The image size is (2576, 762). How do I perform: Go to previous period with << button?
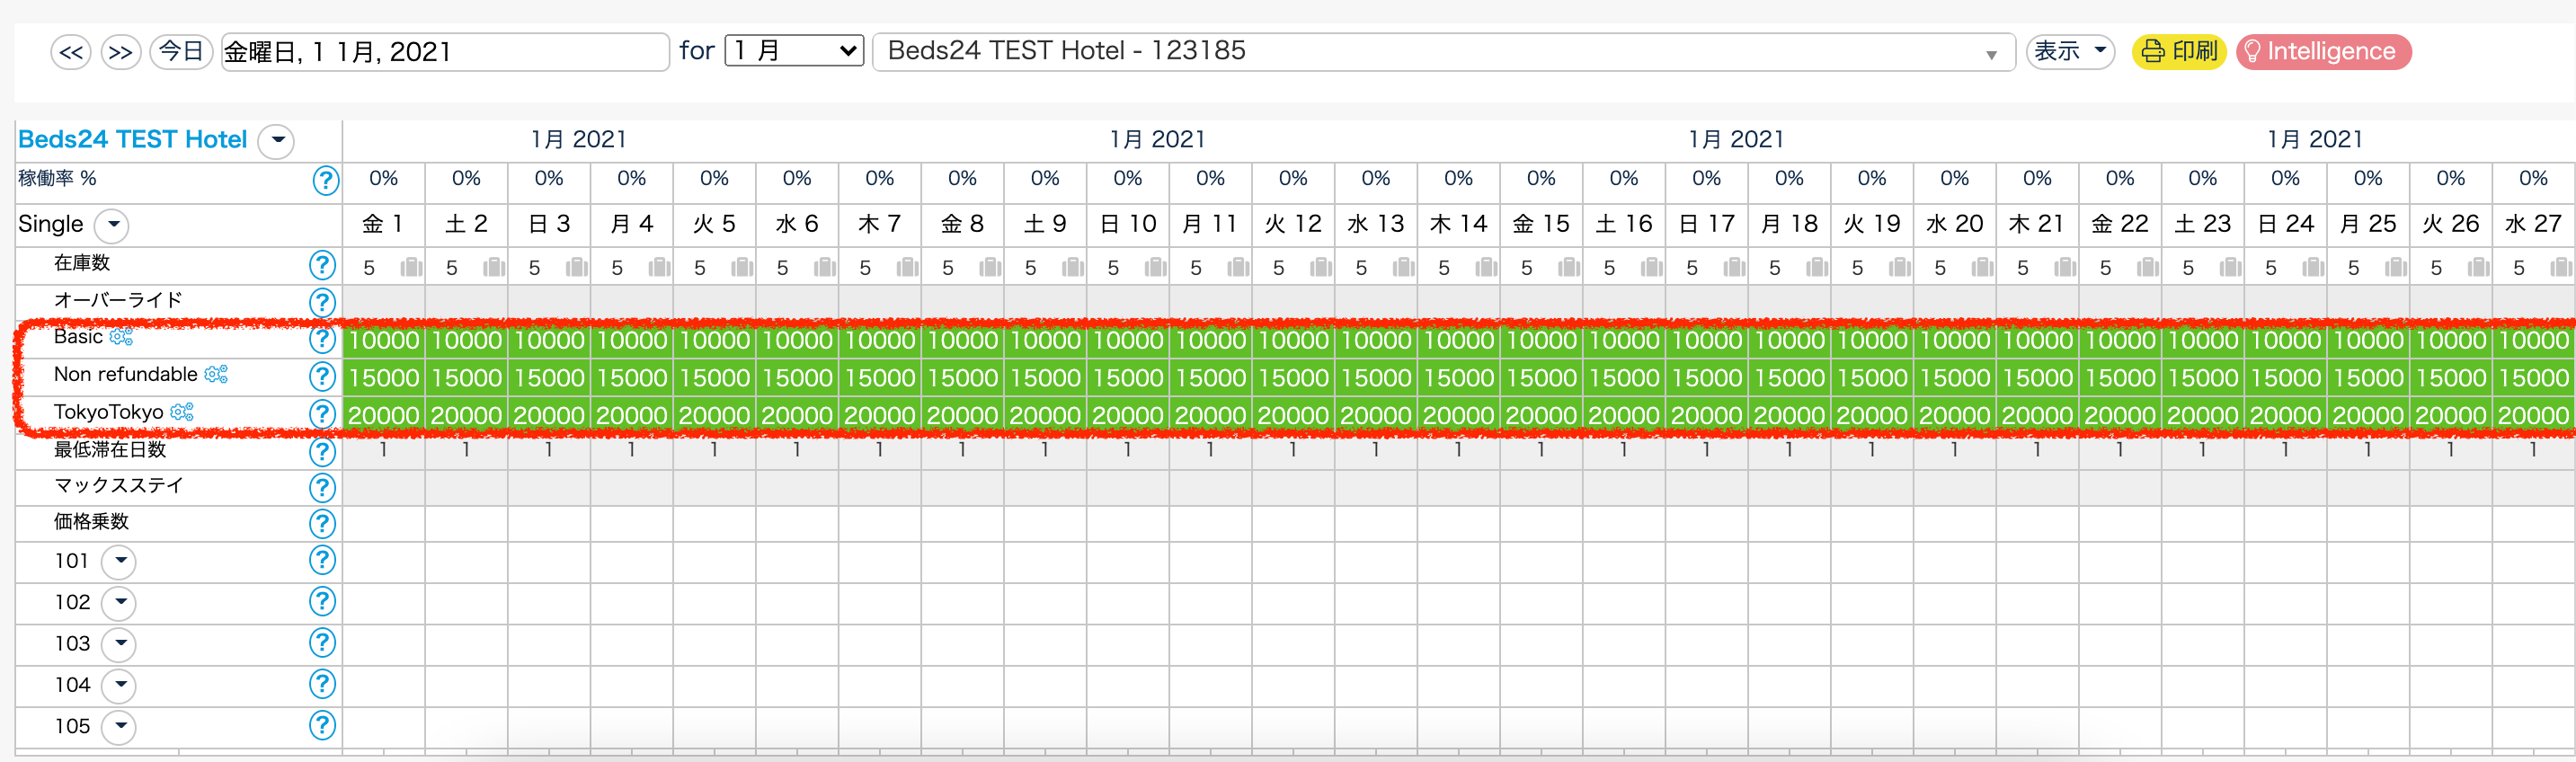tap(71, 52)
